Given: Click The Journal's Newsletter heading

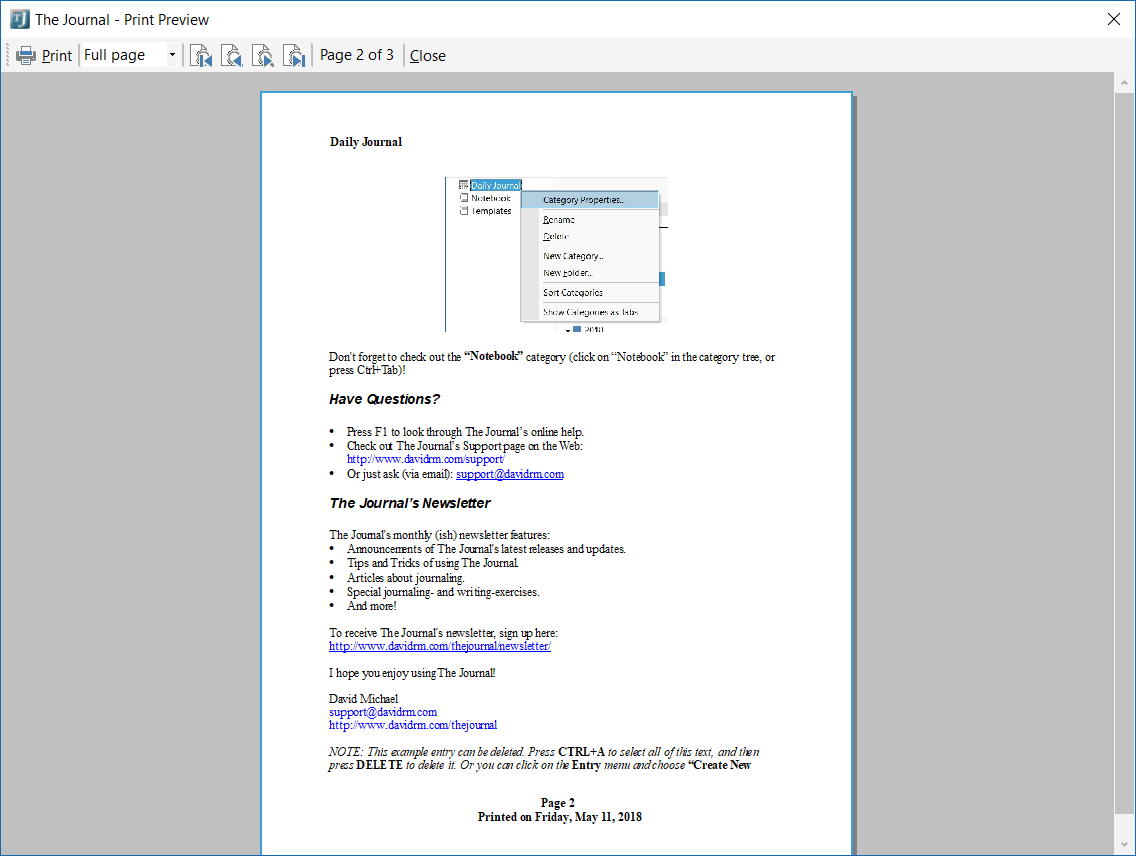Looking at the screenshot, I should click(x=410, y=503).
